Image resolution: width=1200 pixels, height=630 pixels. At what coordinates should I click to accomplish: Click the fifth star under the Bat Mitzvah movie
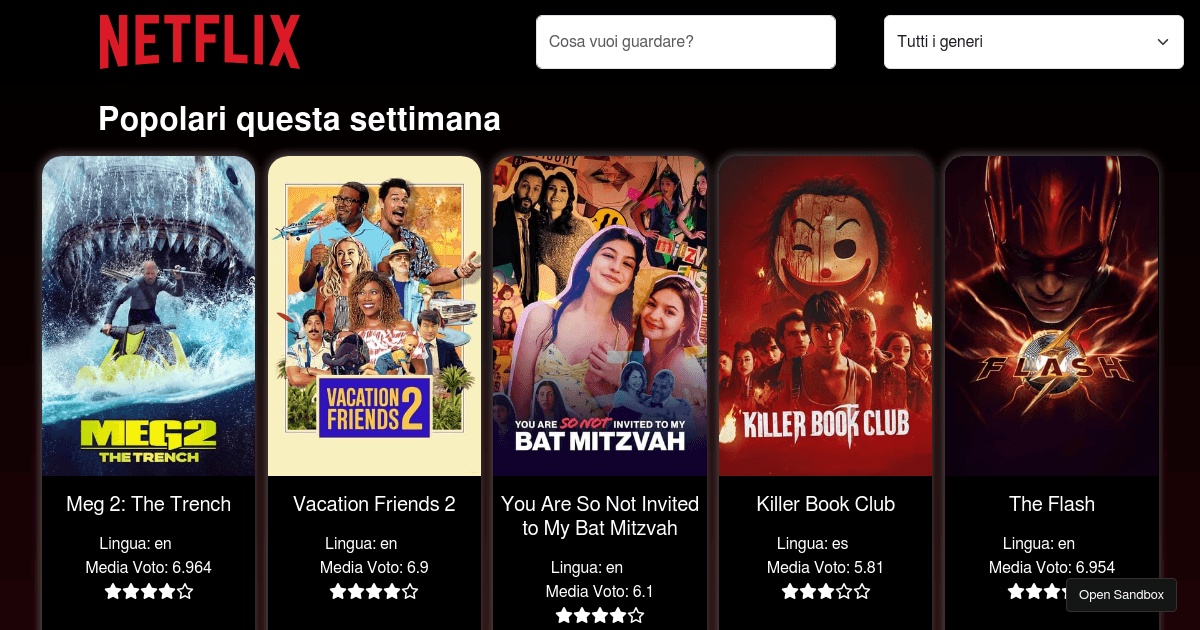click(x=636, y=615)
